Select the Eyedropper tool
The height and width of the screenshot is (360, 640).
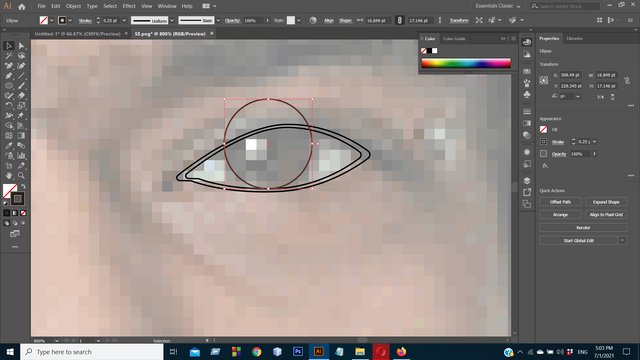point(9,146)
